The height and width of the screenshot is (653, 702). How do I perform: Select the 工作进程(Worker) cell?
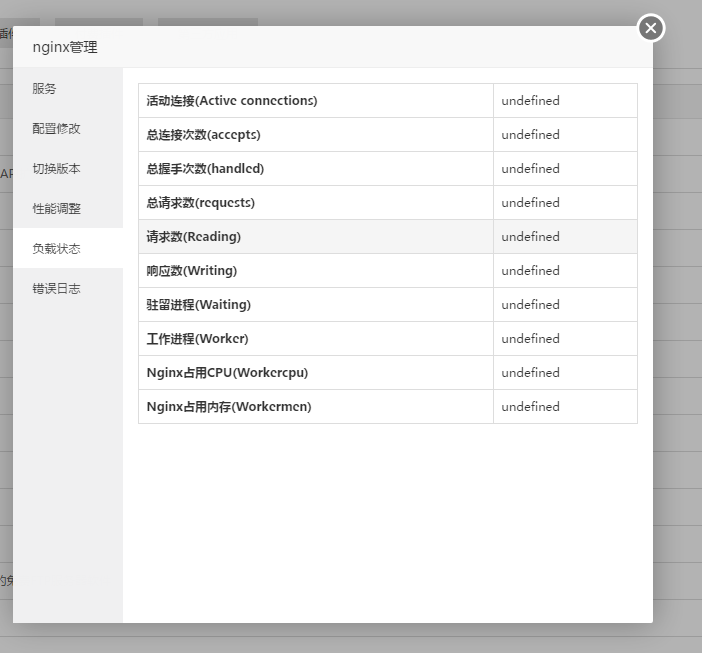click(316, 339)
